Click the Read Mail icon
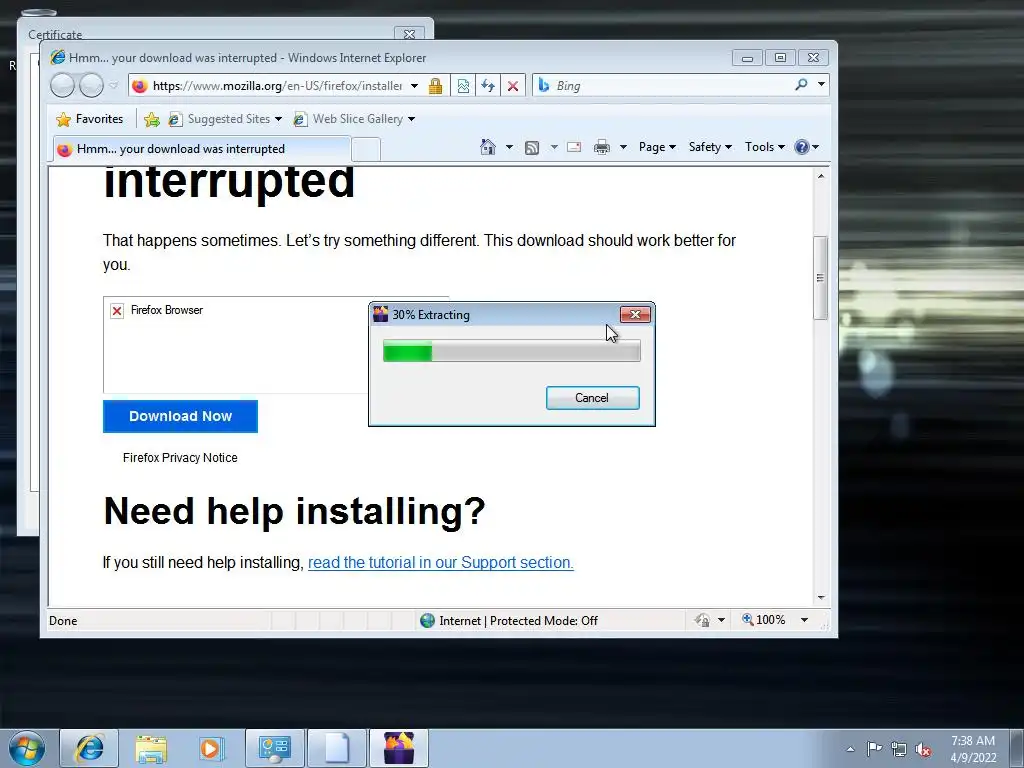This screenshot has height=768, width=1024. (574, 147)
